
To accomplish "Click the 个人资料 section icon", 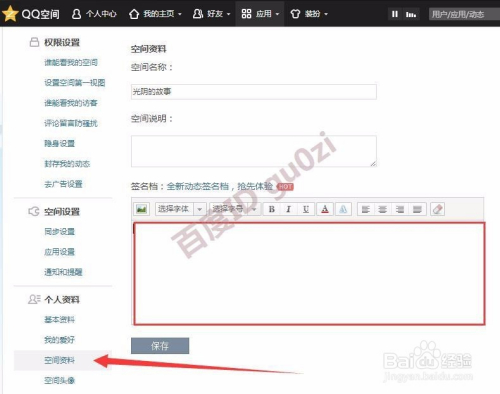I will (x=34, y=299).
